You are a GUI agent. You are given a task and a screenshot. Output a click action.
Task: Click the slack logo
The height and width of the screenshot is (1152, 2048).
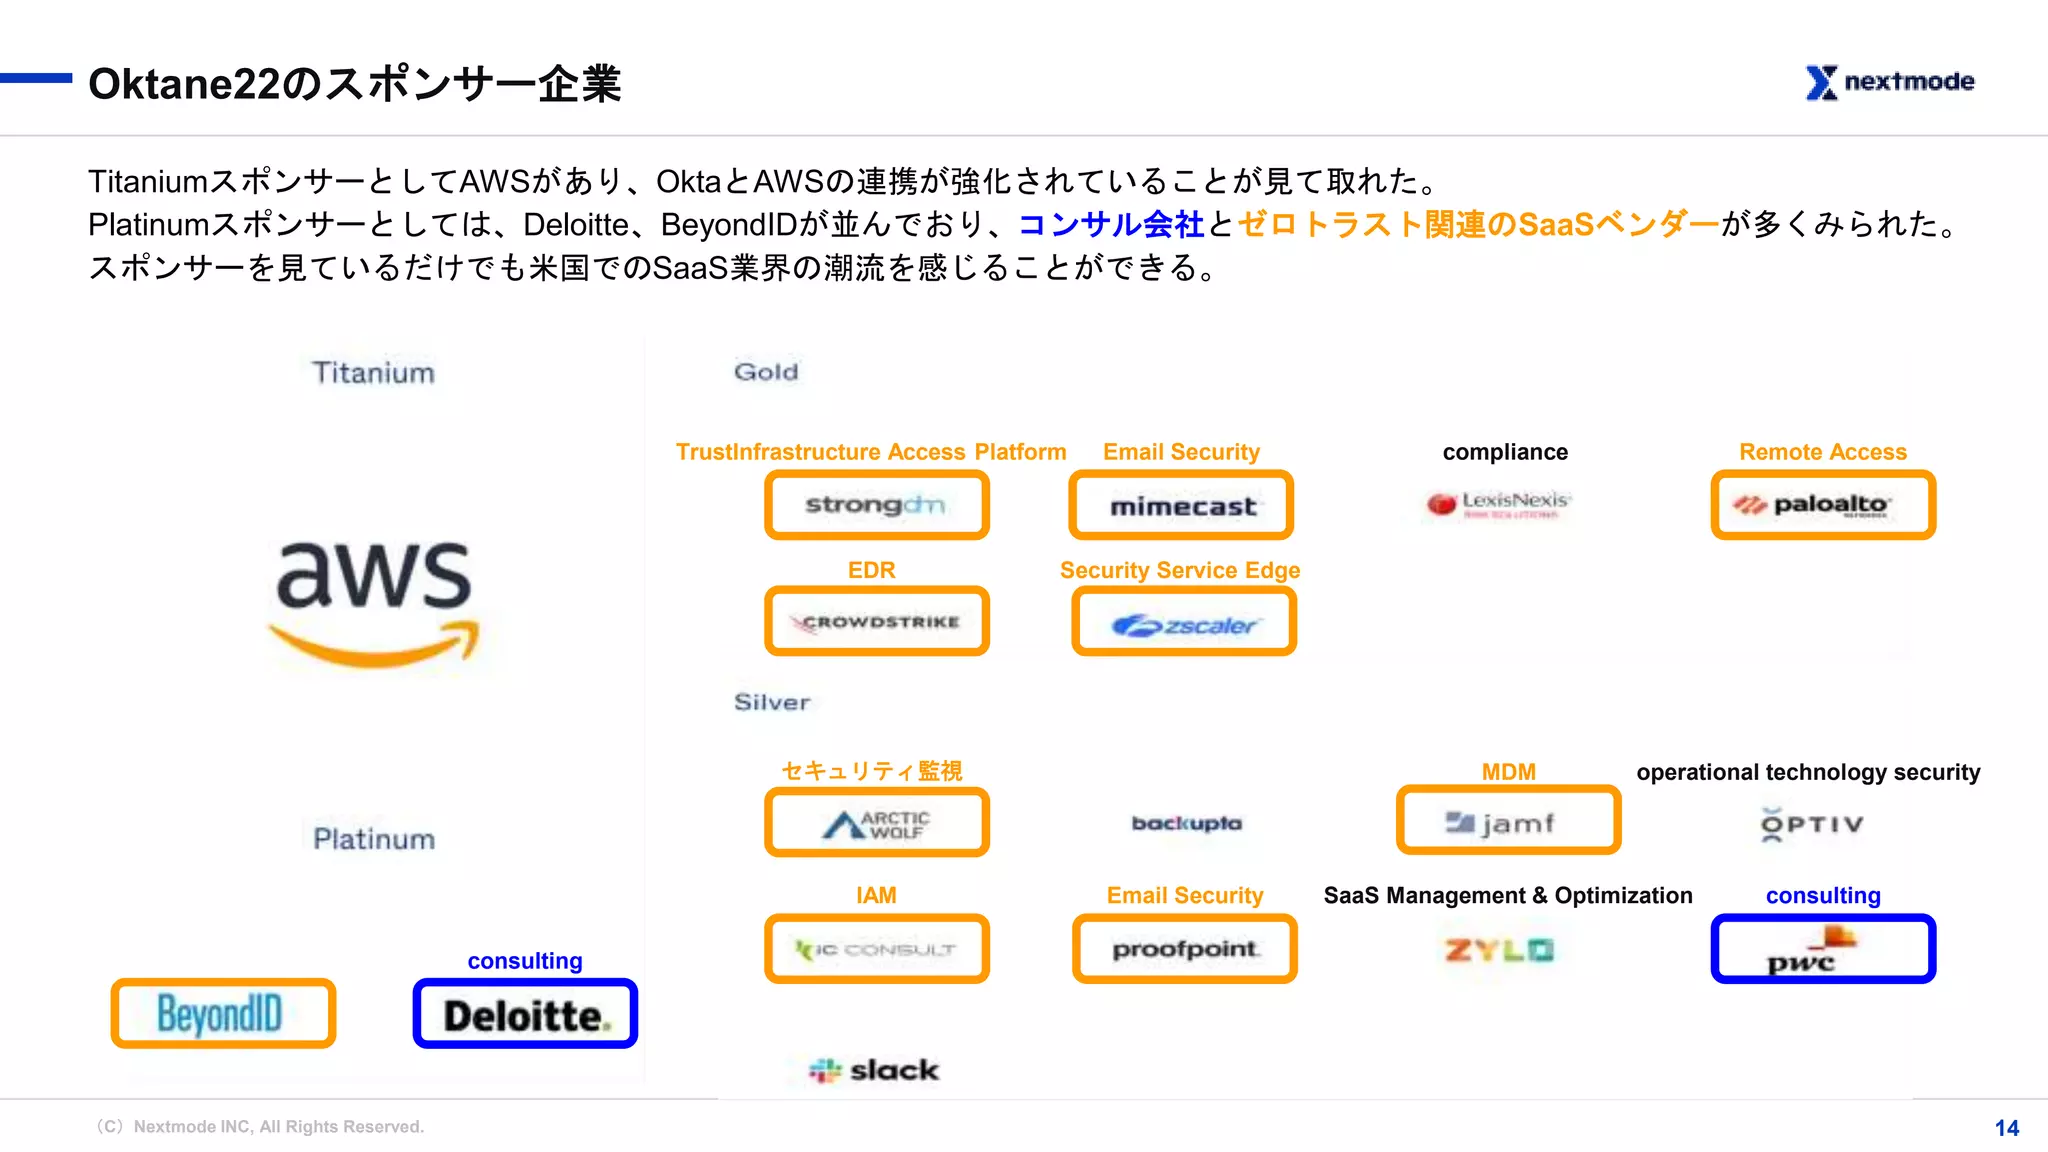coord(874,1070)
